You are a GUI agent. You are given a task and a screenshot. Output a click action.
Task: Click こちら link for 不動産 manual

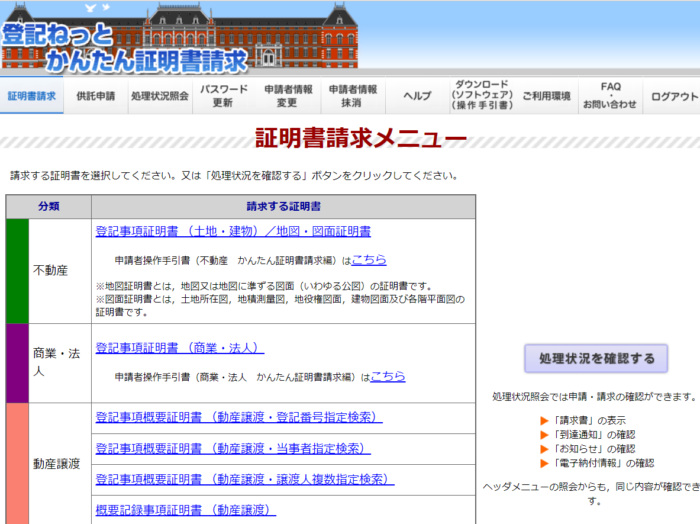click(x=369, y=260)
